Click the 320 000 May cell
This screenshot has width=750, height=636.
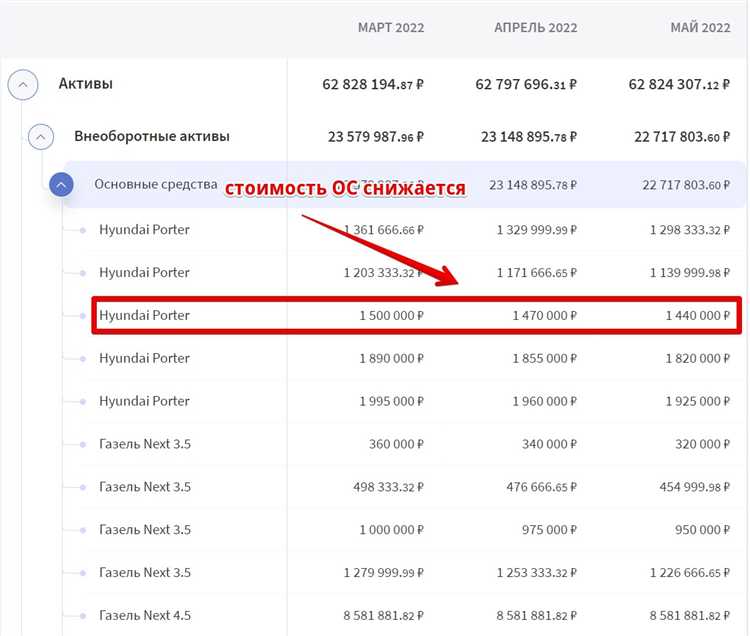pos(702,444)
